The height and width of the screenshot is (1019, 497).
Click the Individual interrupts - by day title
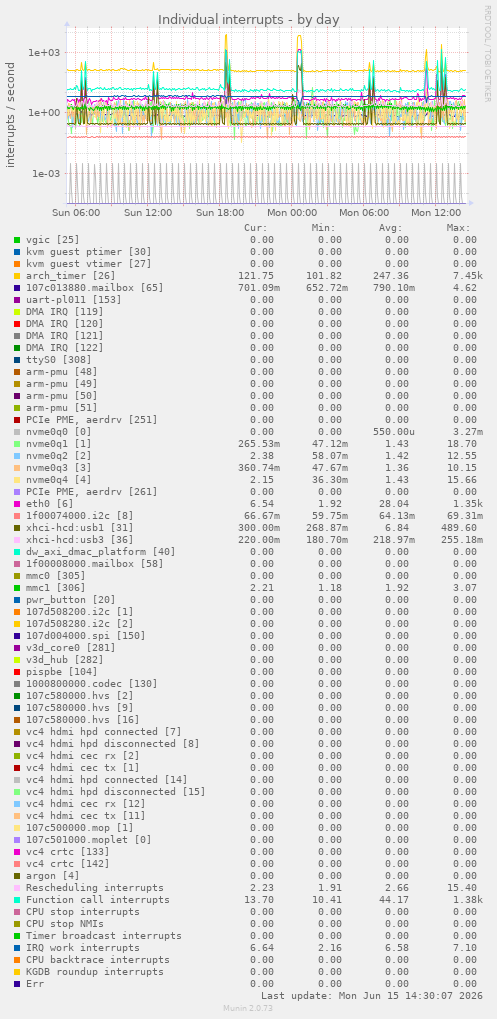click(249, 19)
